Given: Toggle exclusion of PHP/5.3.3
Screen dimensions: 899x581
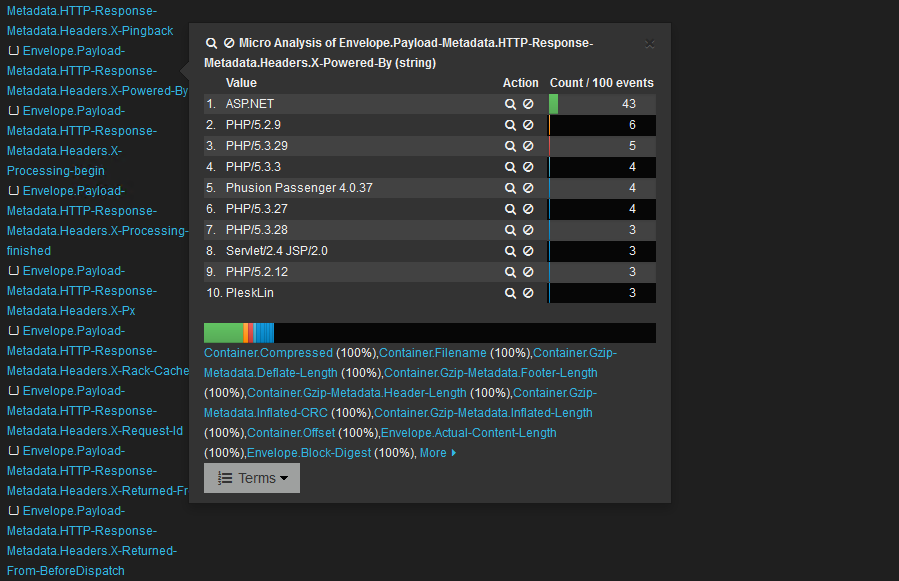Looking at the screenshot, I should 530,166.
